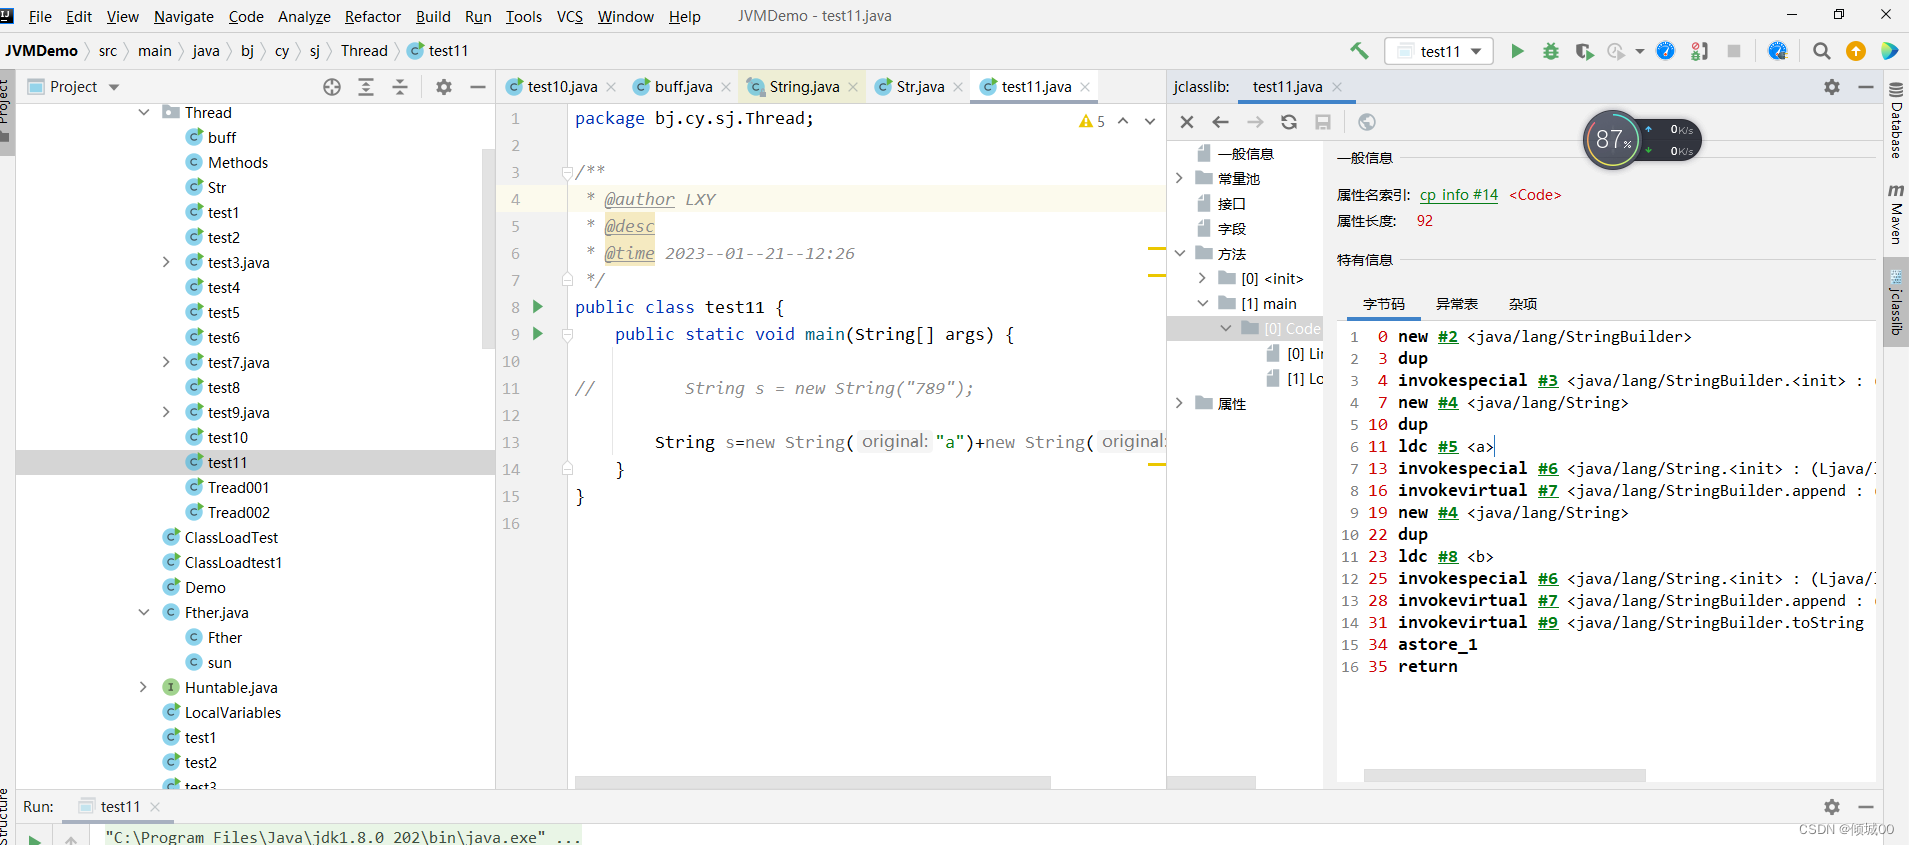The height and width of the screenshot is (845, 1909).
Task: Follow #2 StringBuilder constant link
Action: click(1448, 337)
